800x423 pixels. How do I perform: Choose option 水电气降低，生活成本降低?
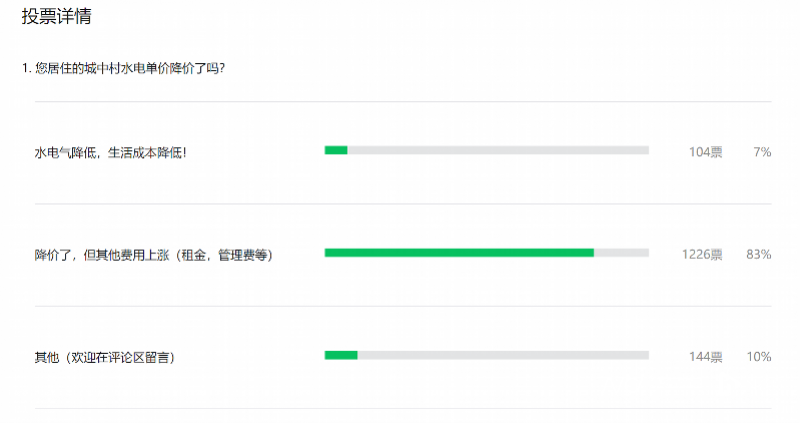pos(110,153)
